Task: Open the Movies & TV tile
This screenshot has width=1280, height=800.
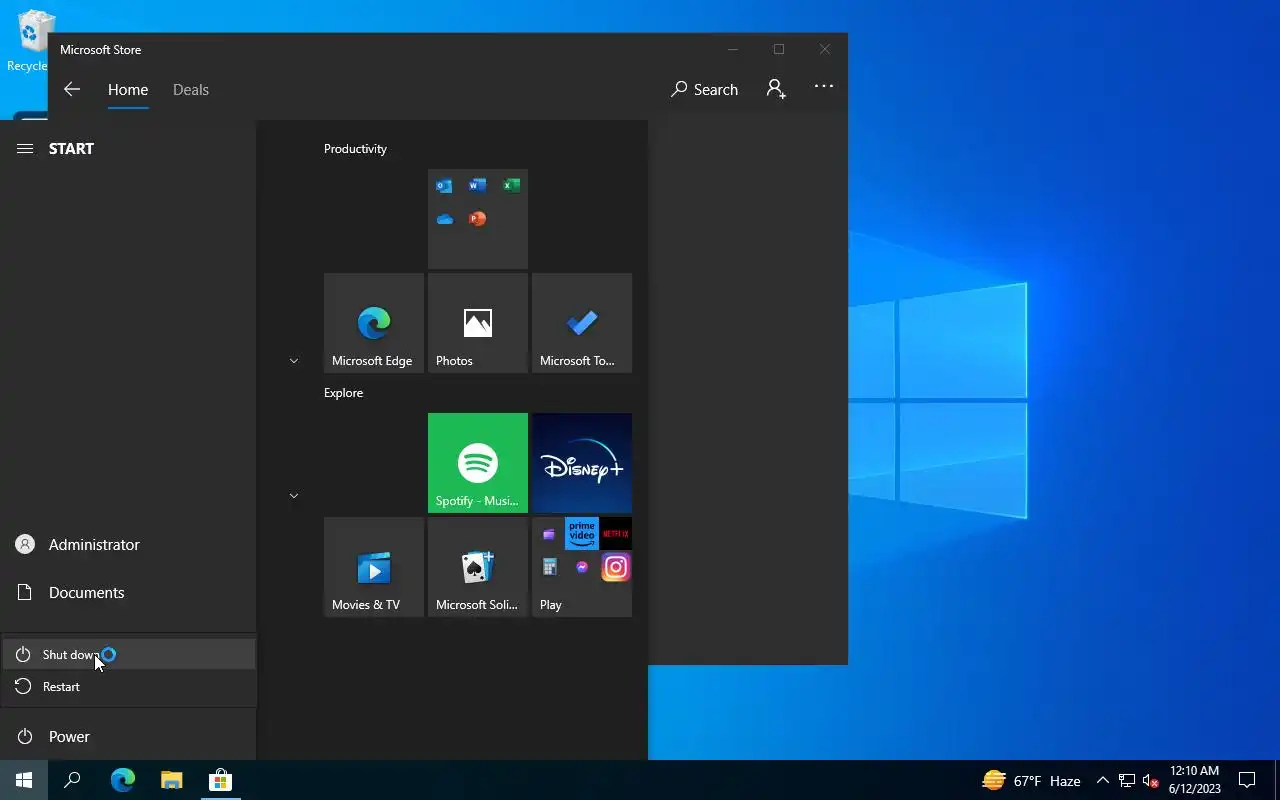Action: click(374, 567)
